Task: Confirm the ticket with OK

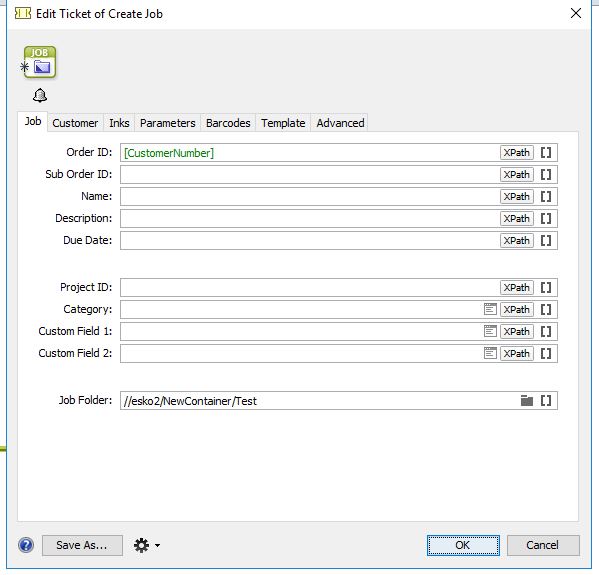Action: click(x=463, y=545)
